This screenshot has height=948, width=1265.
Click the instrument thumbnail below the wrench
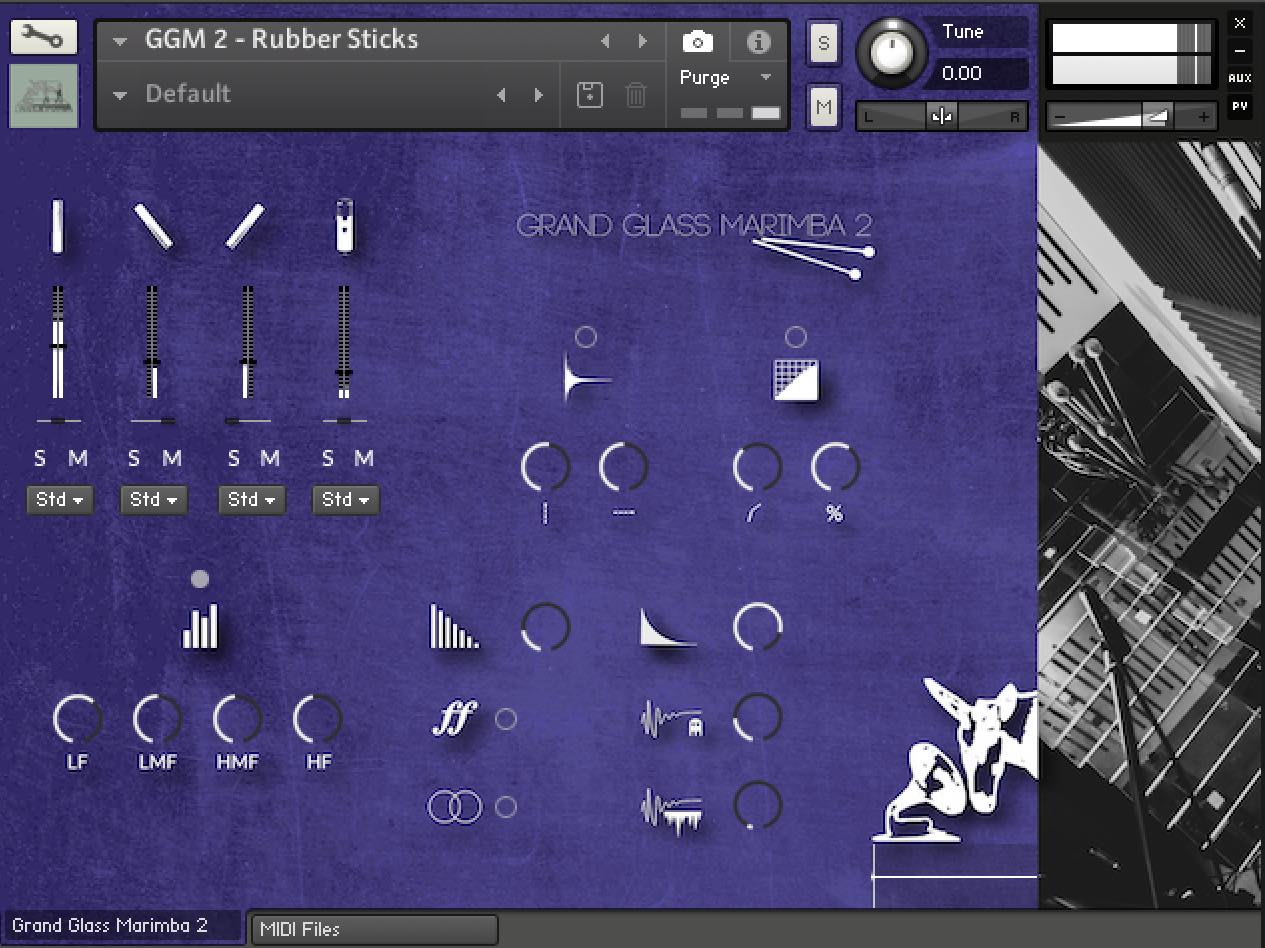tap(44, 96)
